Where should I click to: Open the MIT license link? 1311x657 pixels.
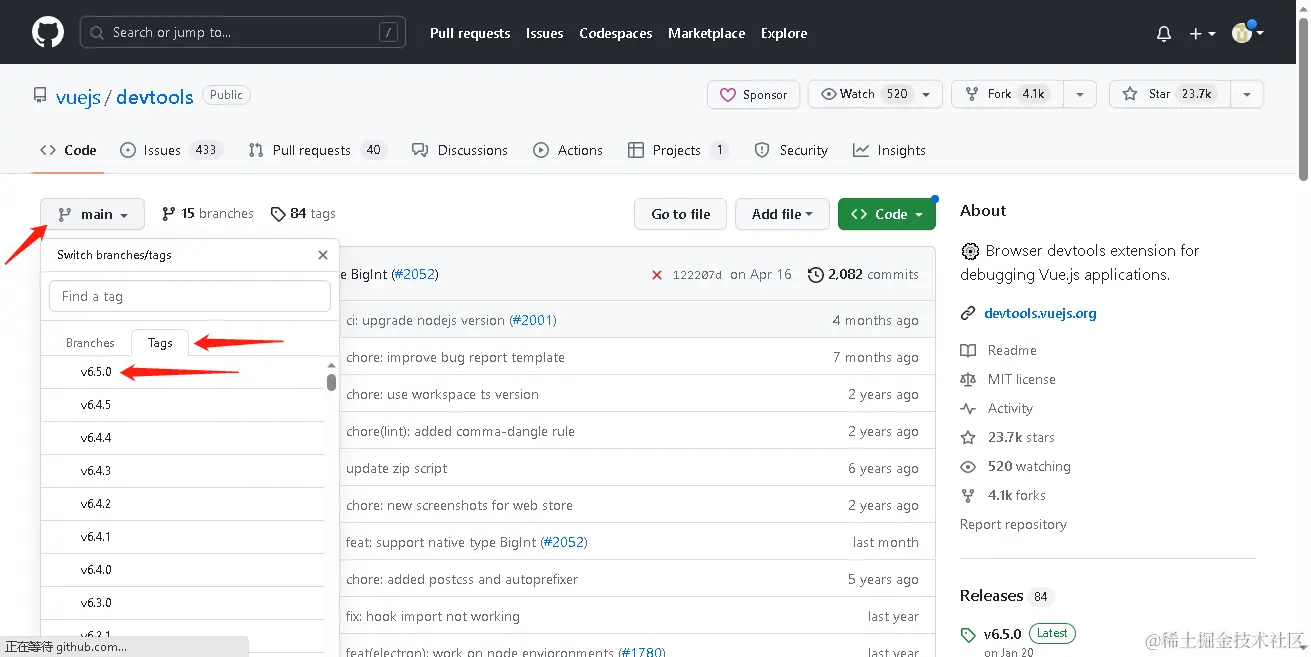1008,379
